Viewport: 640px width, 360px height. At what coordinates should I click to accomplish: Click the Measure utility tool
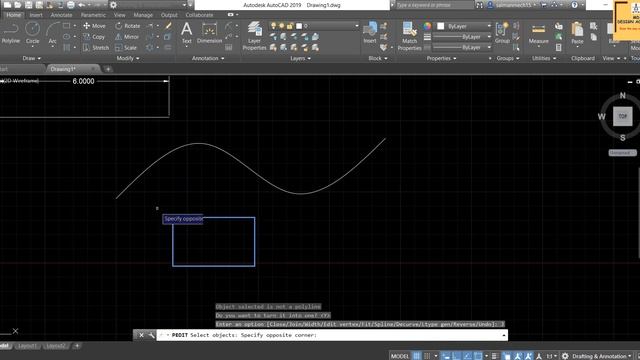click(538, 34)
